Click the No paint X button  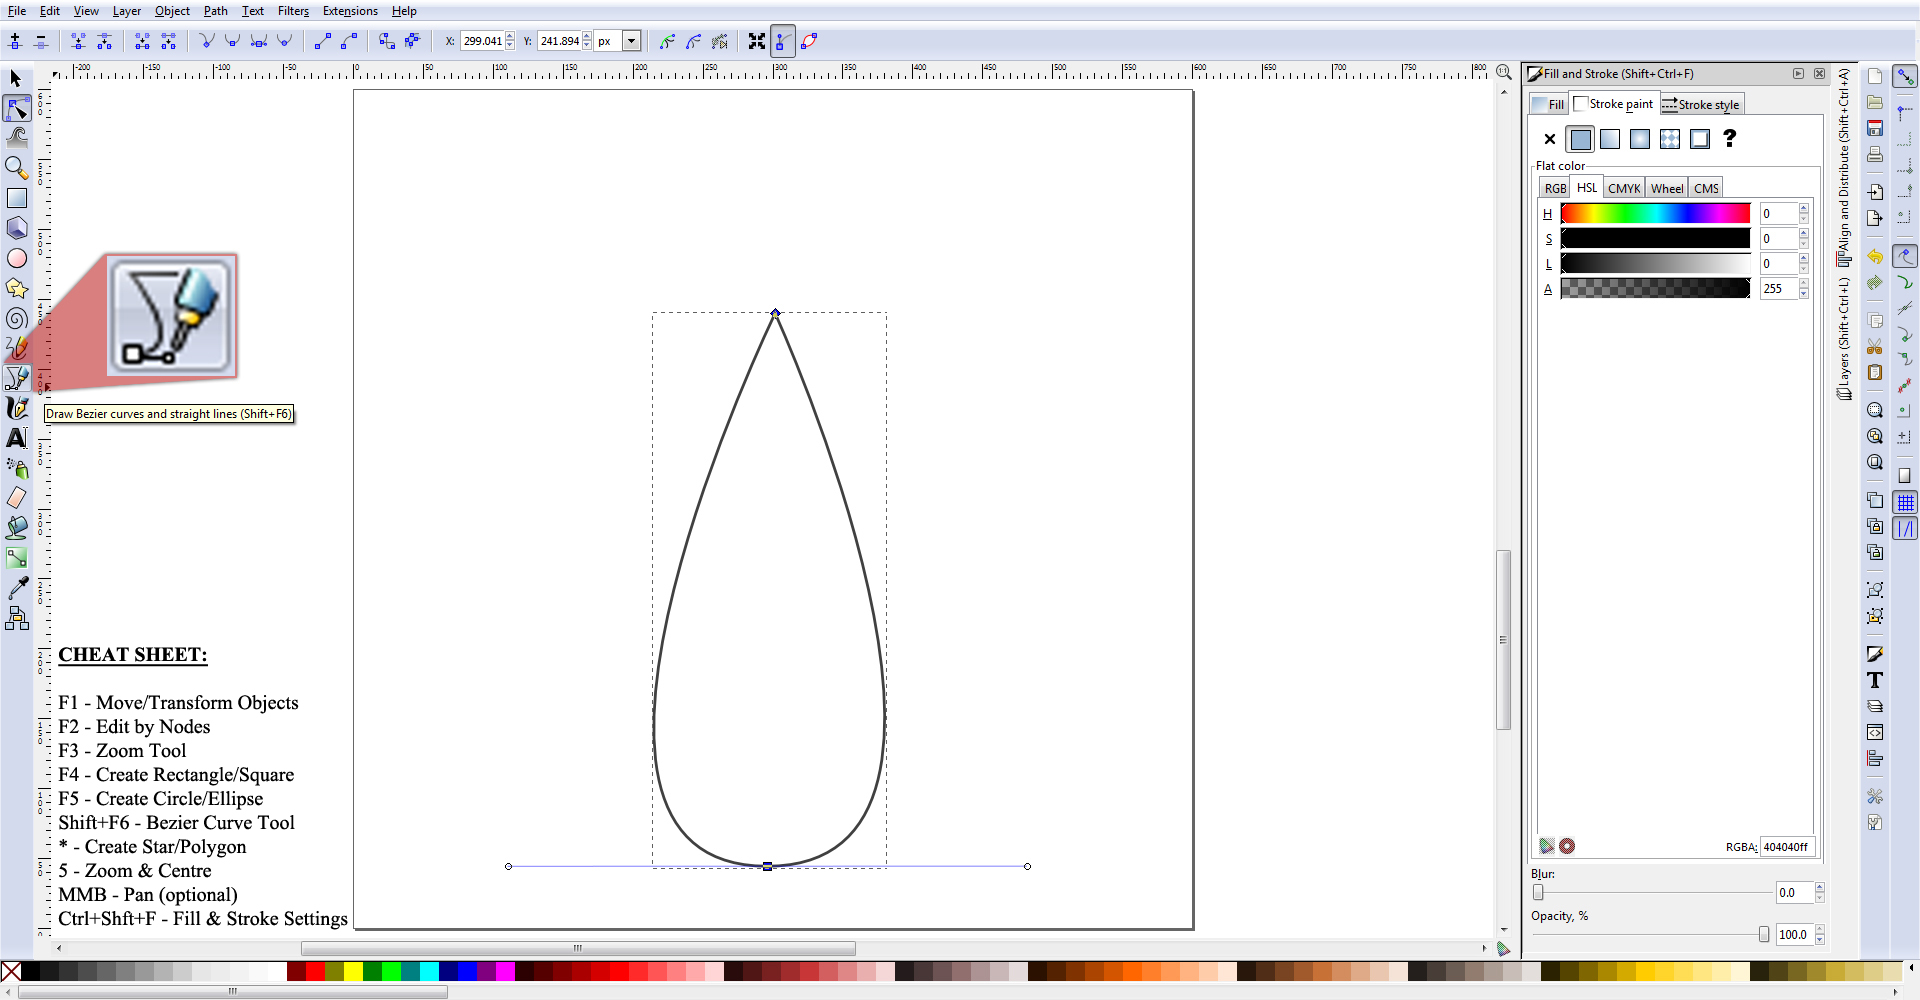pyautogui.click(x=1550, y=139)
